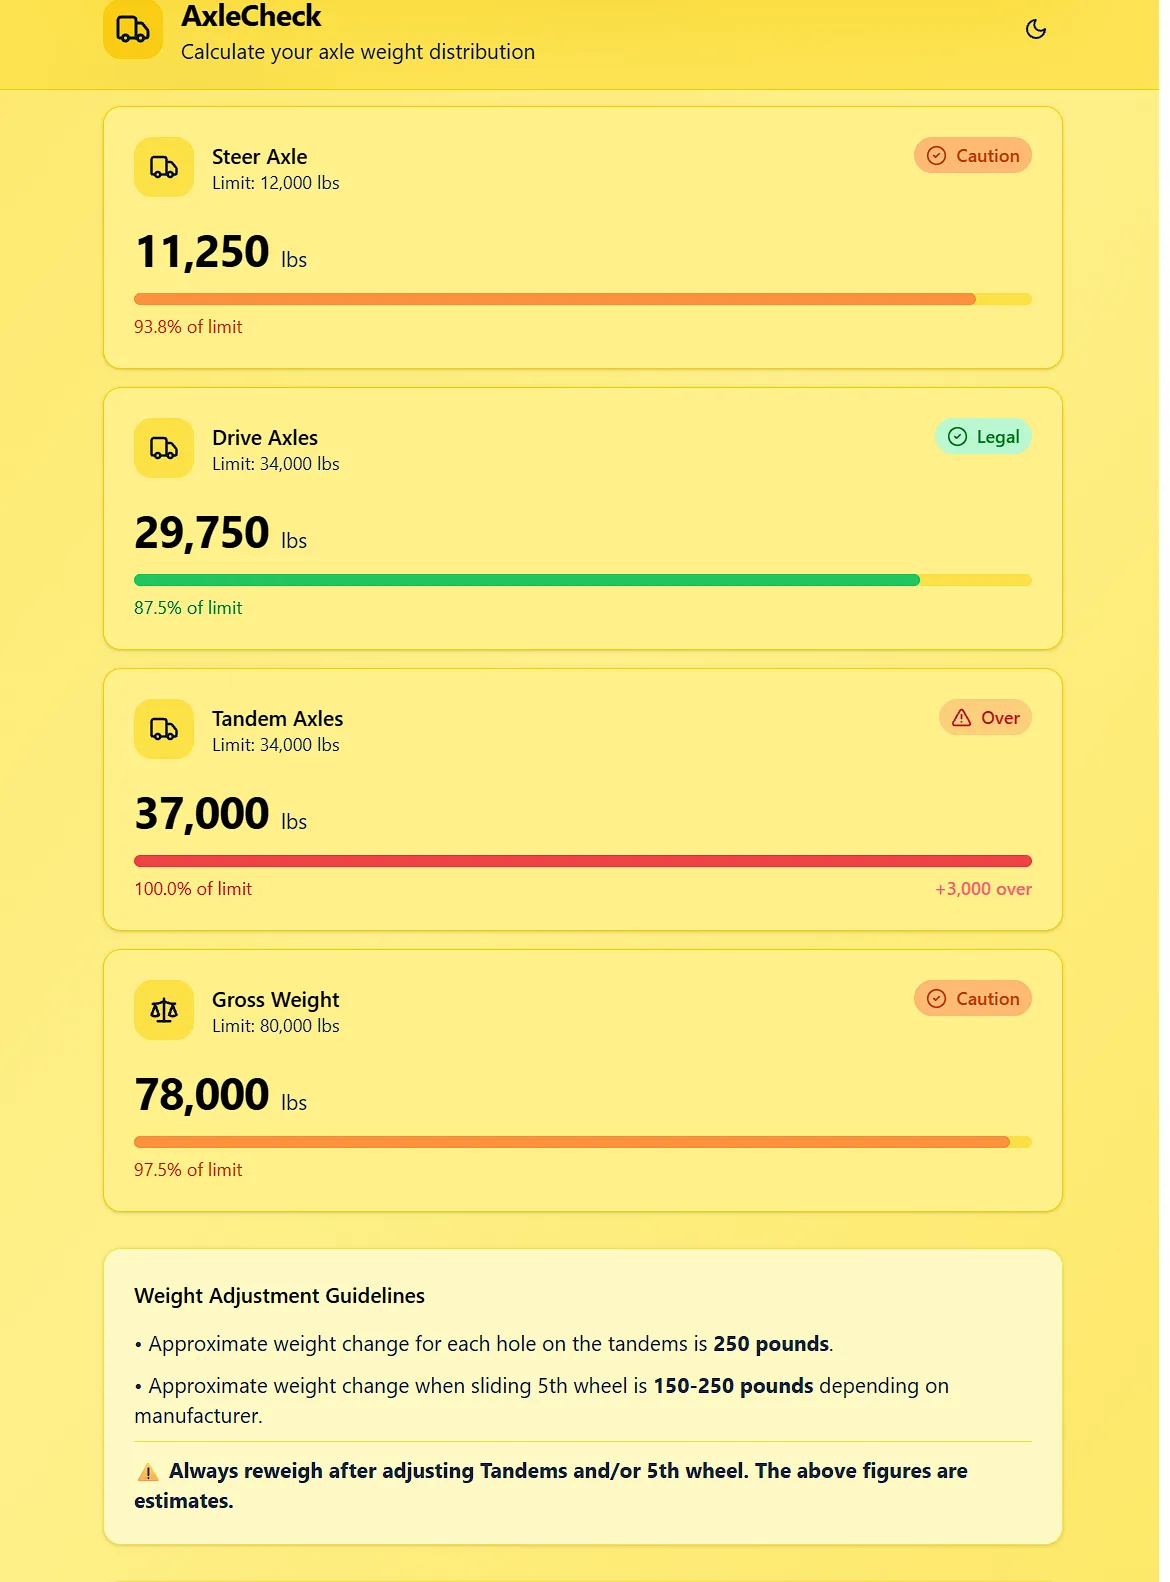Click the warning triangle icon in the guidelines
Viewport: 1170px width, 1582px height.
pyautogui.click(x=148, y=1472)
